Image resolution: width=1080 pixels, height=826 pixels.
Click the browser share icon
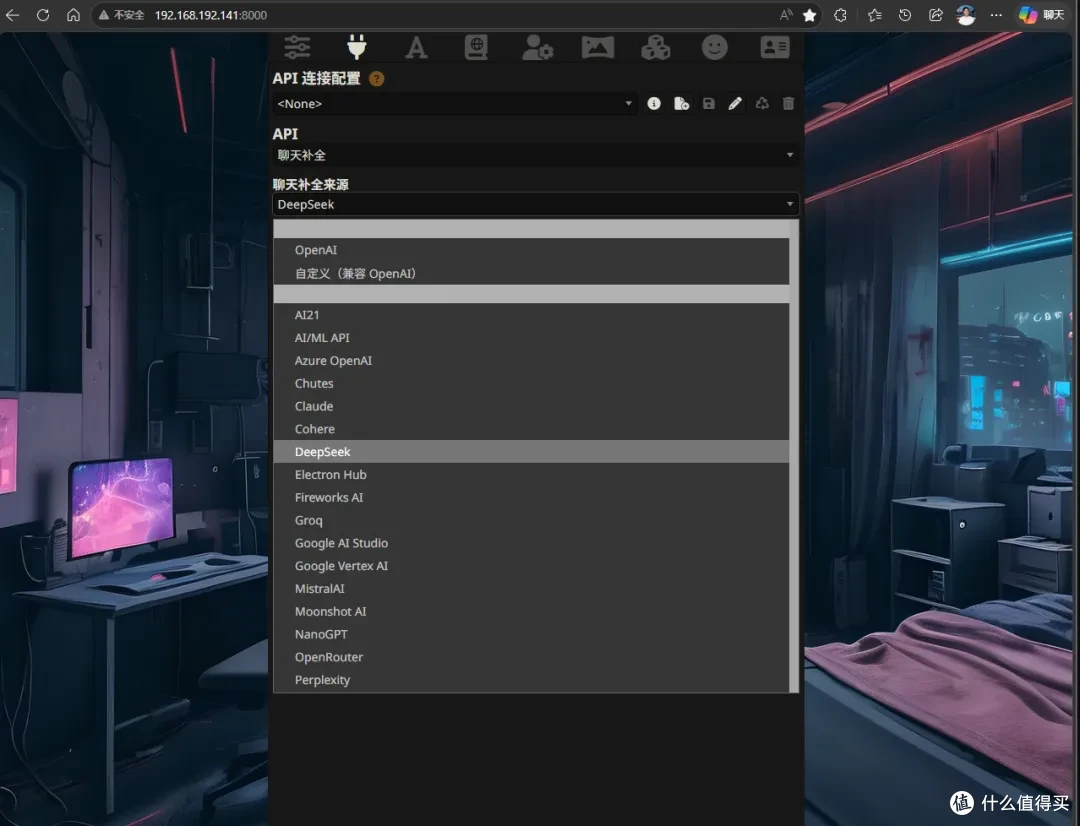[x=935, y=15]
